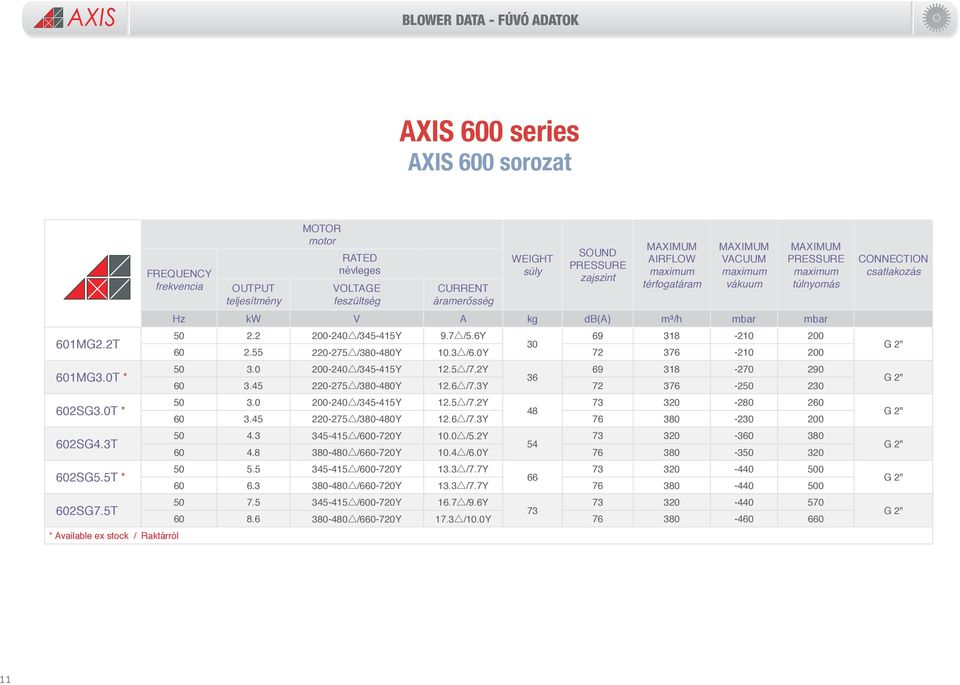Click model name 601MG2.2T
Viewport: 960px width, 685px height.
pyautogui.click(x=88, y=344)
